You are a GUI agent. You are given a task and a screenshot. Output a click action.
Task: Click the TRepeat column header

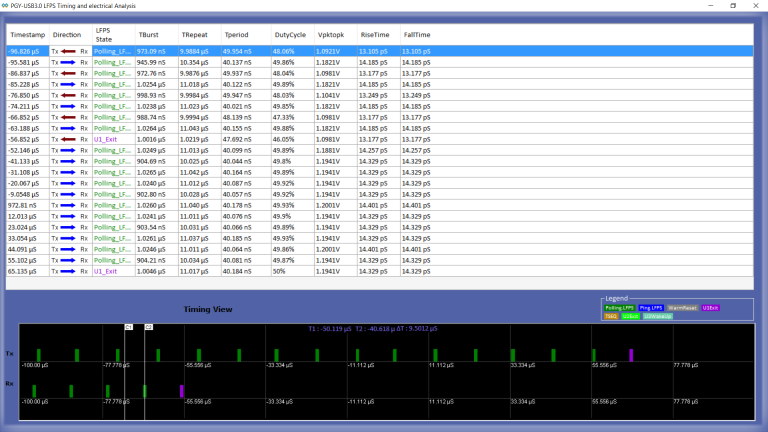tap(200, 35)
